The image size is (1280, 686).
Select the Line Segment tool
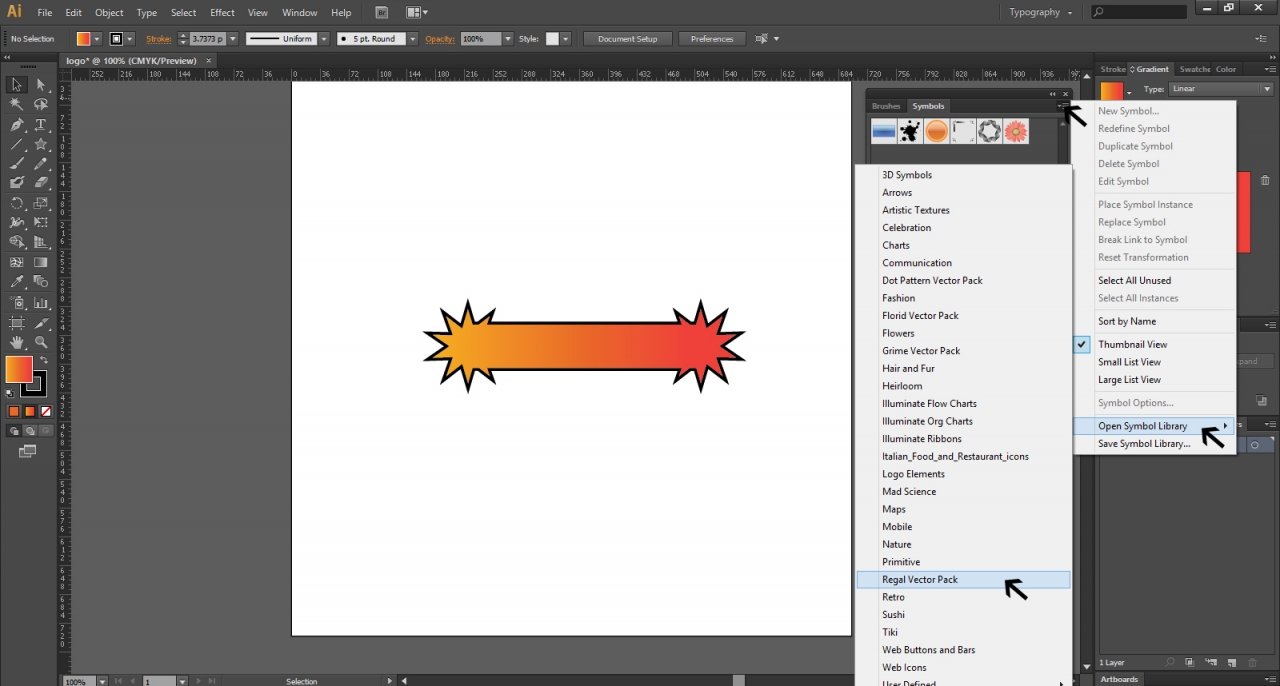(x=17, y=145)
